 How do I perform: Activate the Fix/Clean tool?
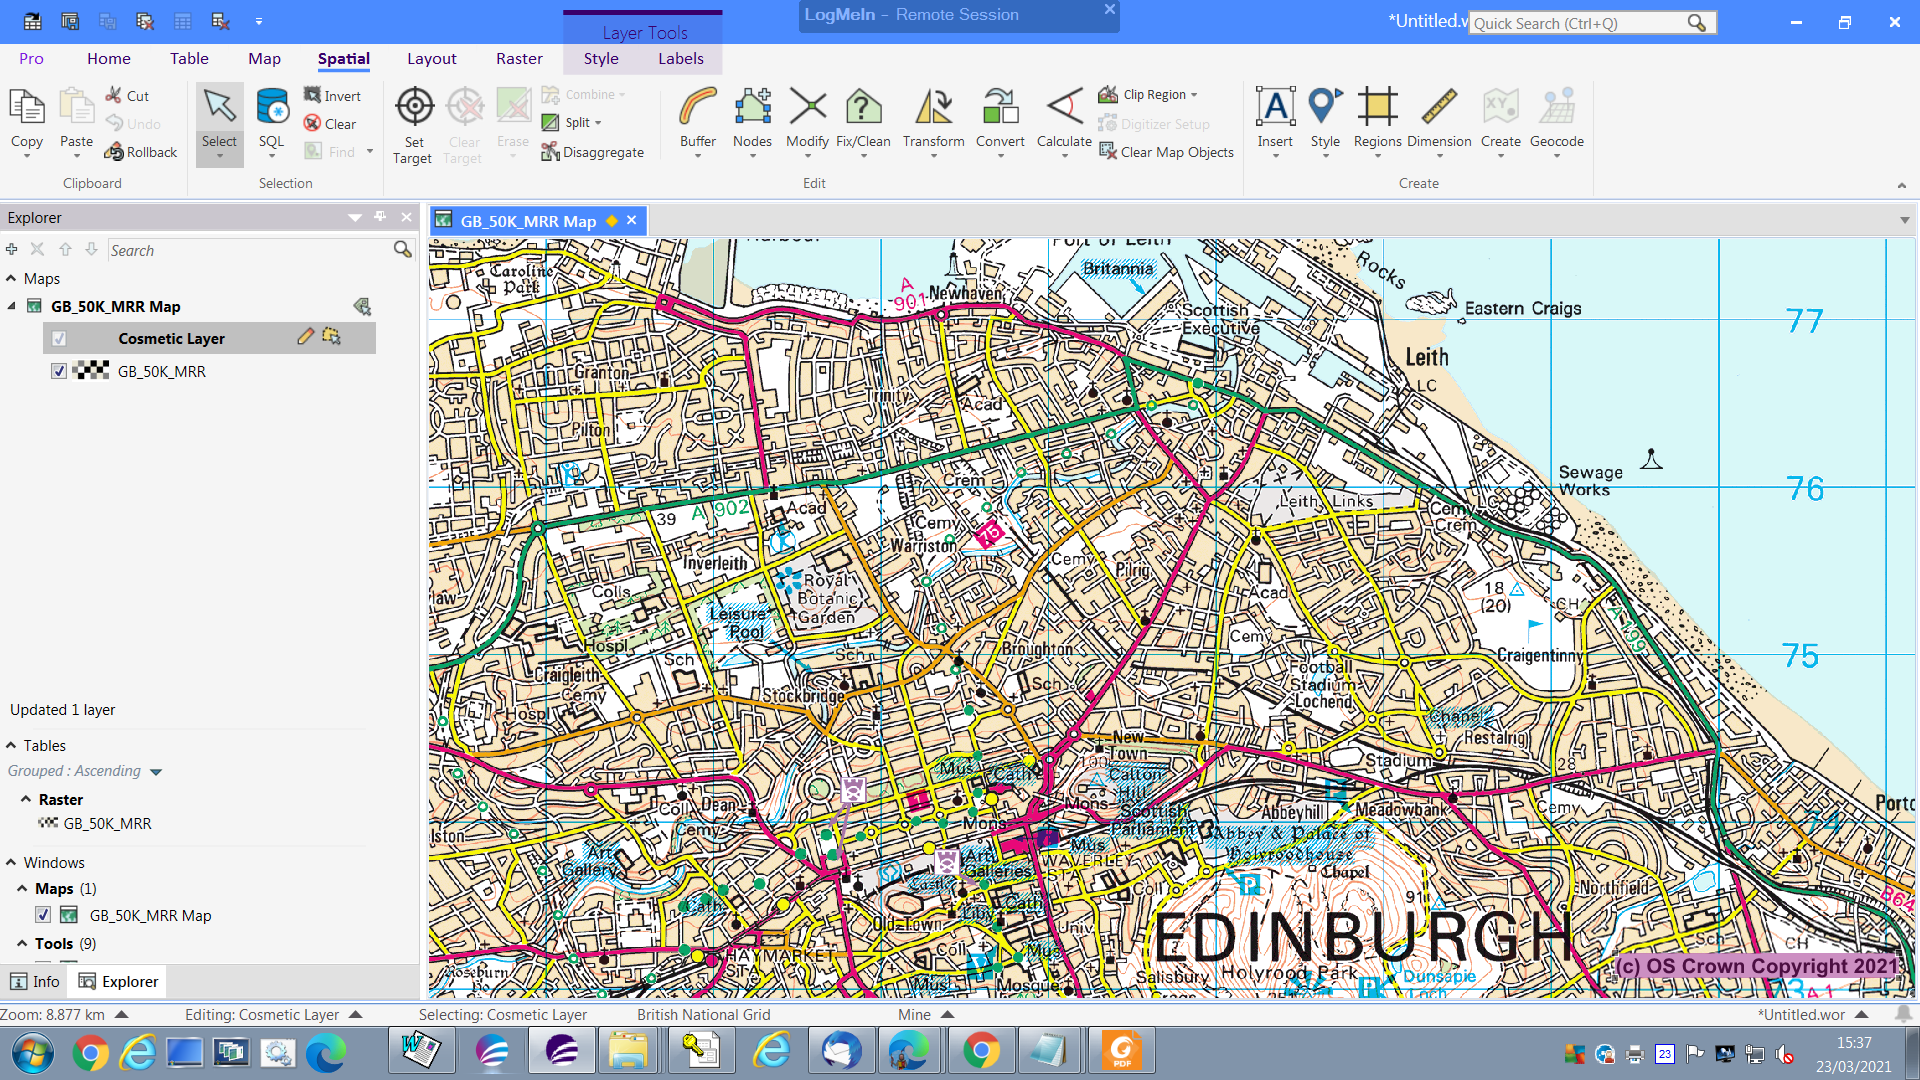(x=862, y=120)
